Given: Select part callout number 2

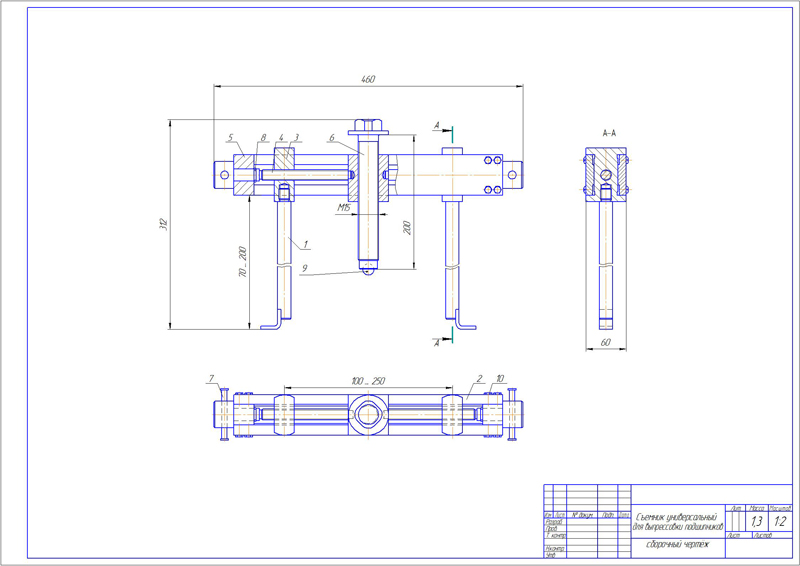Looking at the screenshot, I should pyautogui.click(x=479, y=378).
